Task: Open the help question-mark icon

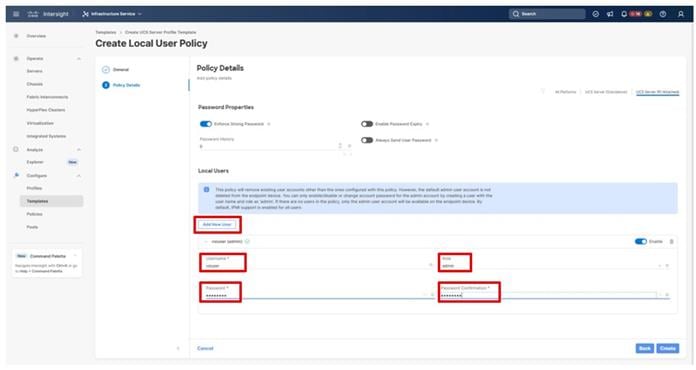Action: pyautogui.click(x=663, y=14)
